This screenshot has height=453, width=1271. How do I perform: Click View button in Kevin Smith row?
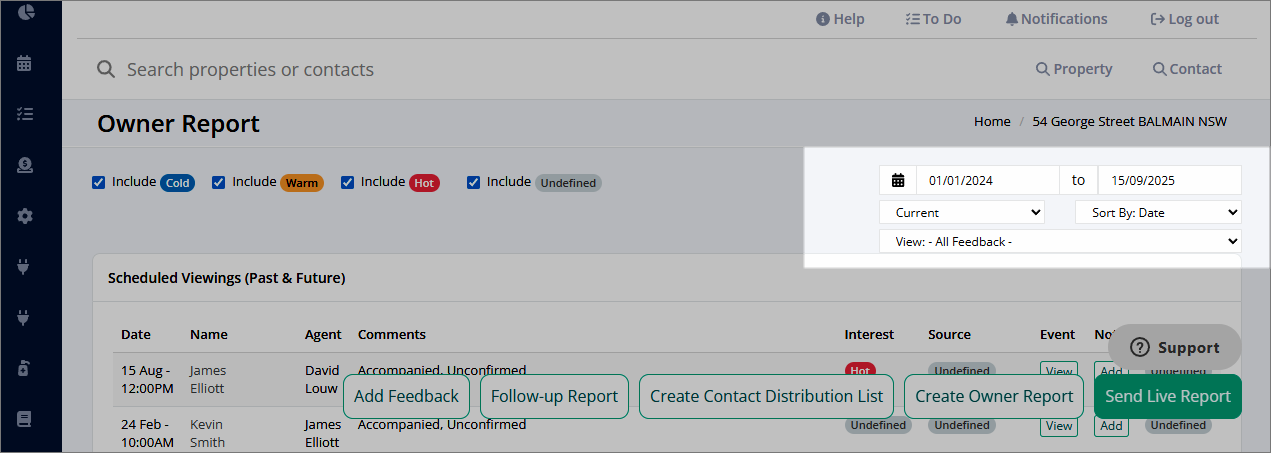coord(1058,426)
